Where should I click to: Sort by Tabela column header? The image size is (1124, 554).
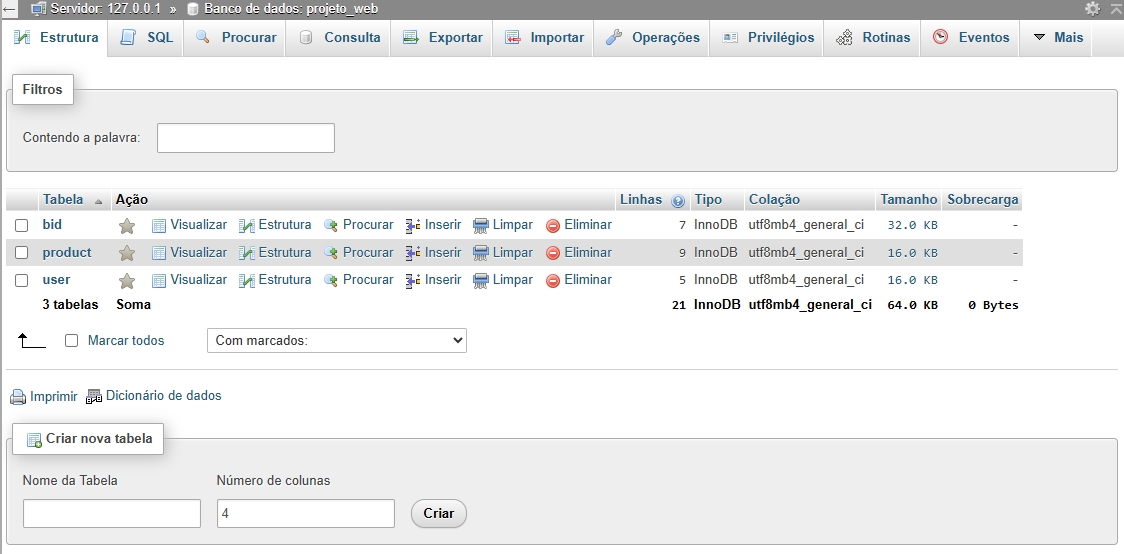(x=63, y=200)
